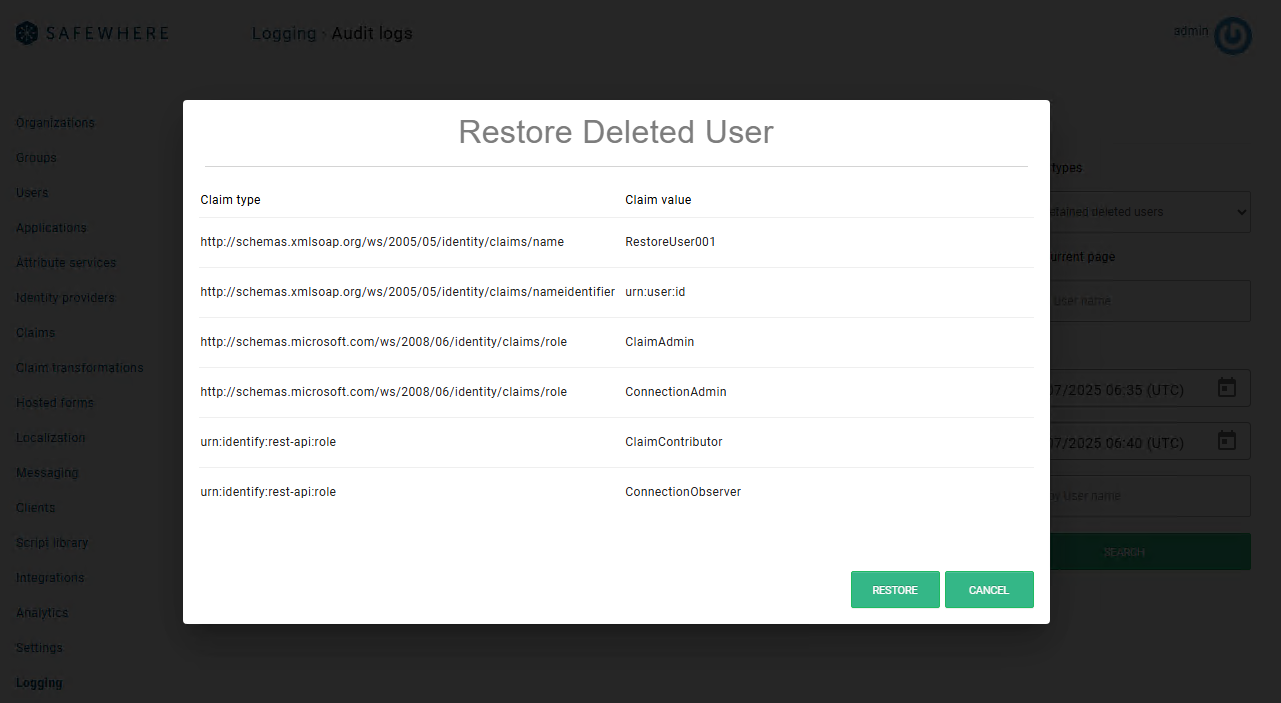This screenshot has width=1281, height=703.
Task: Open Analytics in sidebar
Action: (x=42, y=613)
